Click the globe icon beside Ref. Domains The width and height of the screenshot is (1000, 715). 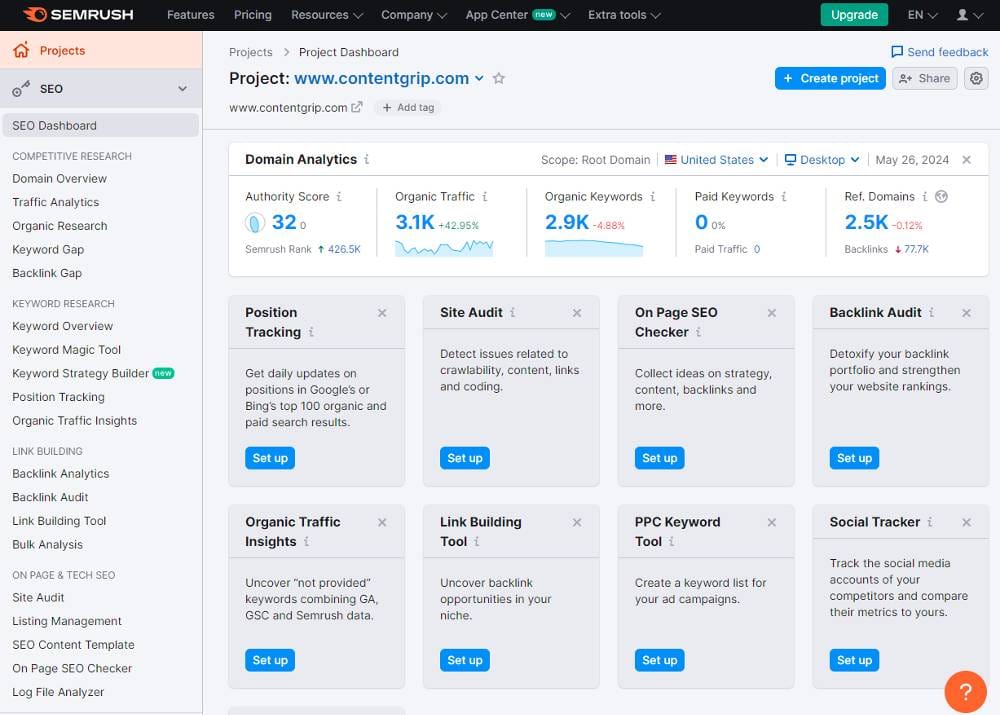[x=938, y=196]
